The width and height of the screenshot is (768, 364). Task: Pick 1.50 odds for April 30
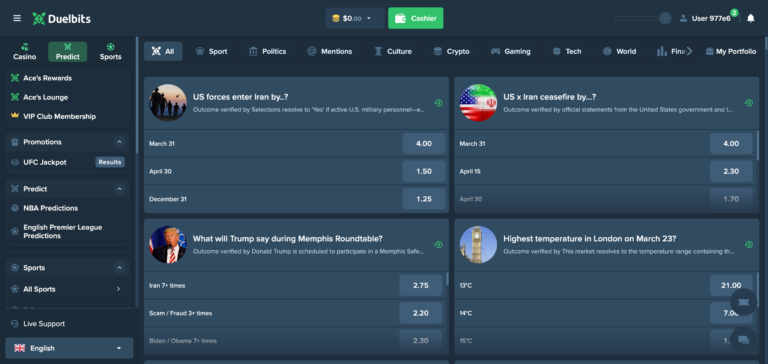click(424, 171)
